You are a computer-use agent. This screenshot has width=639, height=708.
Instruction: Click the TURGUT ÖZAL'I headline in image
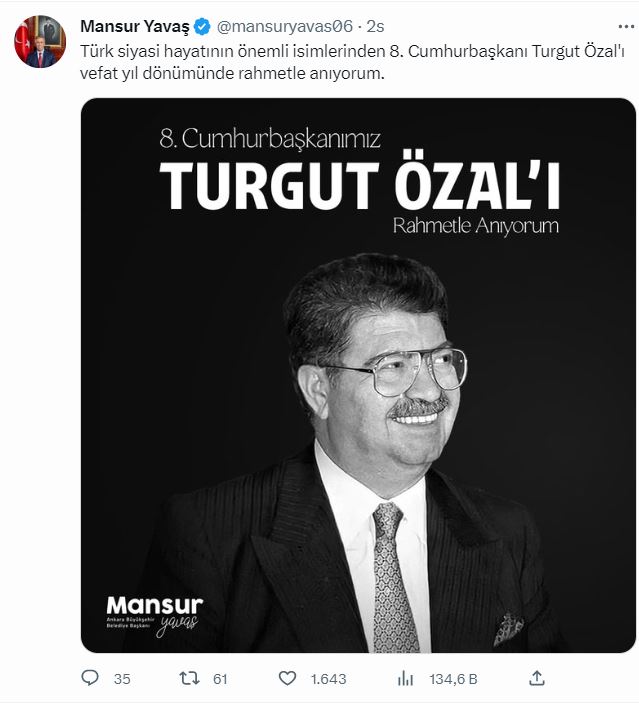(359, 185)
